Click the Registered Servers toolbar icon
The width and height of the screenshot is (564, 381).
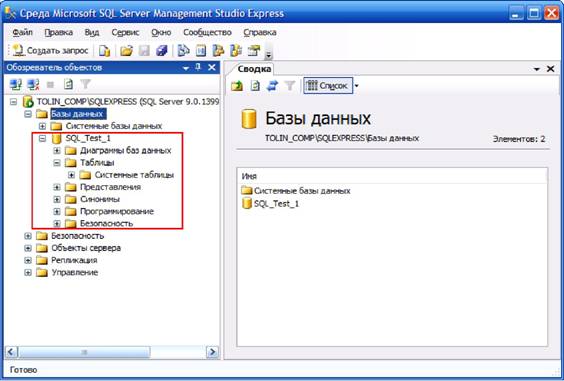184,51
